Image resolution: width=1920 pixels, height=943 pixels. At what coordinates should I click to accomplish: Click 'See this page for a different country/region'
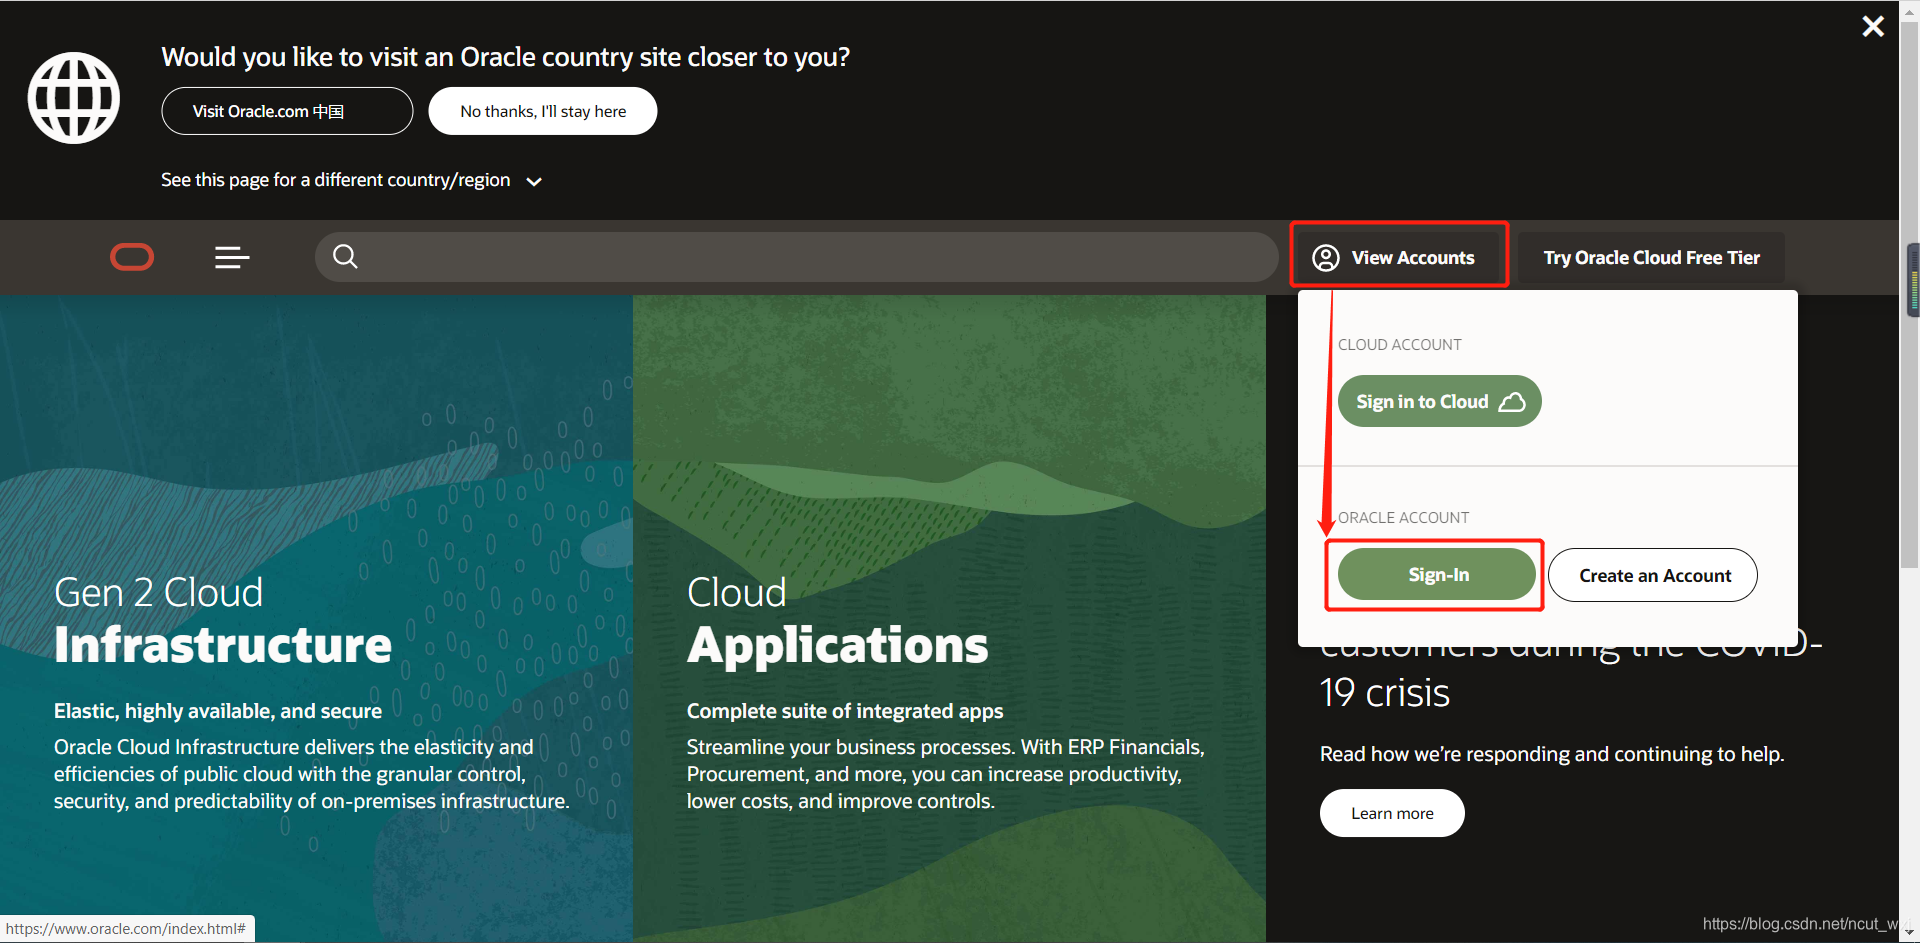(335, 180)
